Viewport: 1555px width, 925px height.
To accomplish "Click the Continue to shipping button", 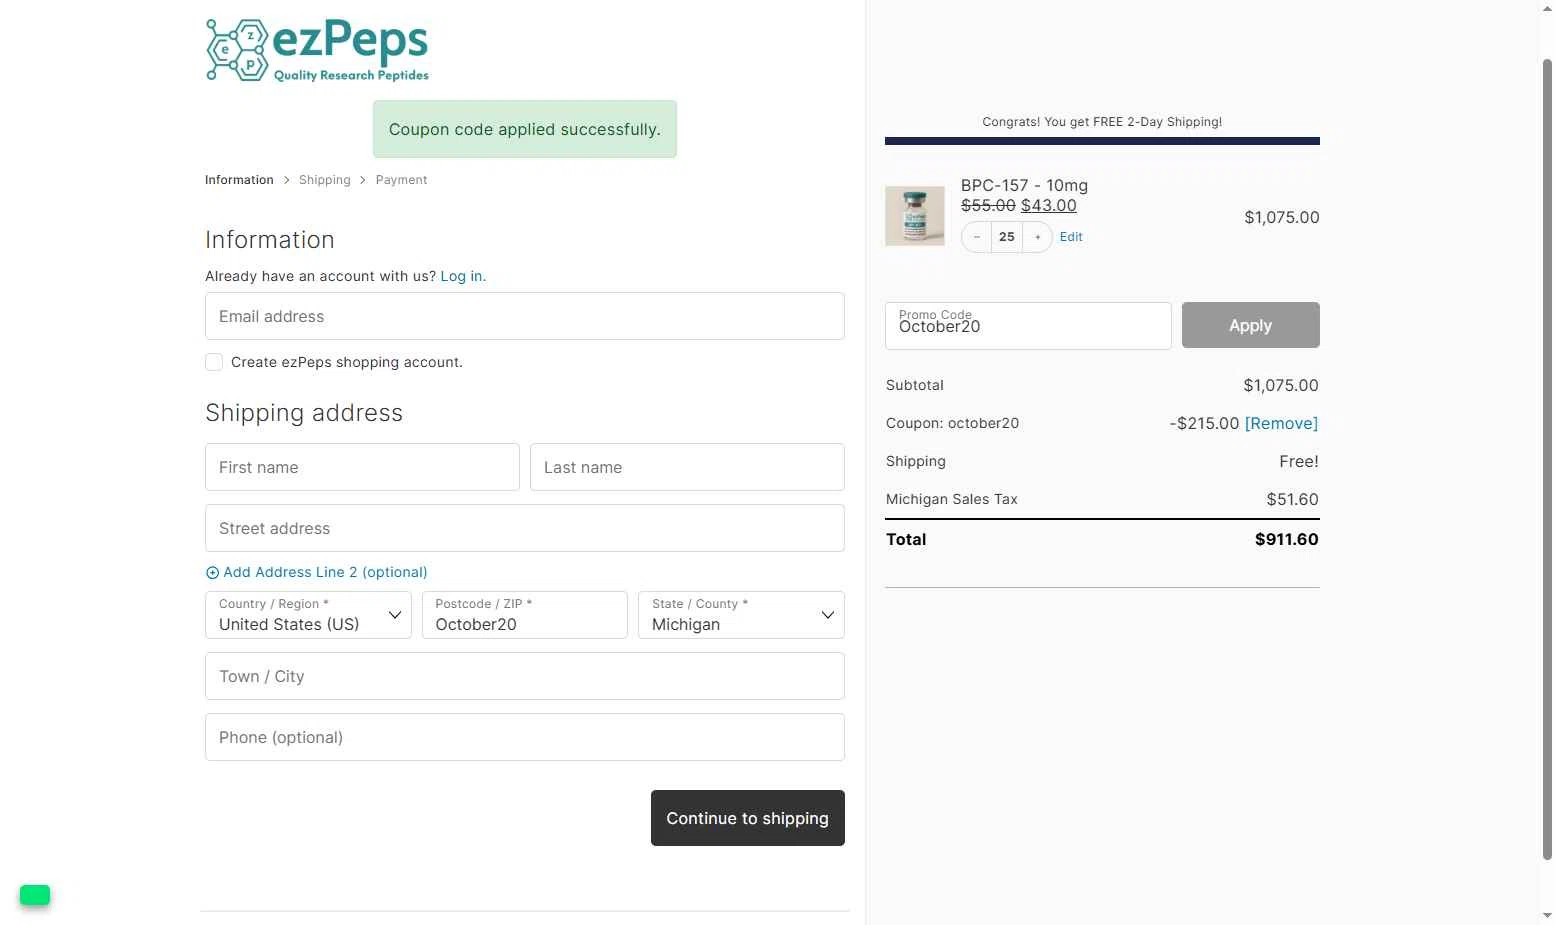I will click(748, 818).
